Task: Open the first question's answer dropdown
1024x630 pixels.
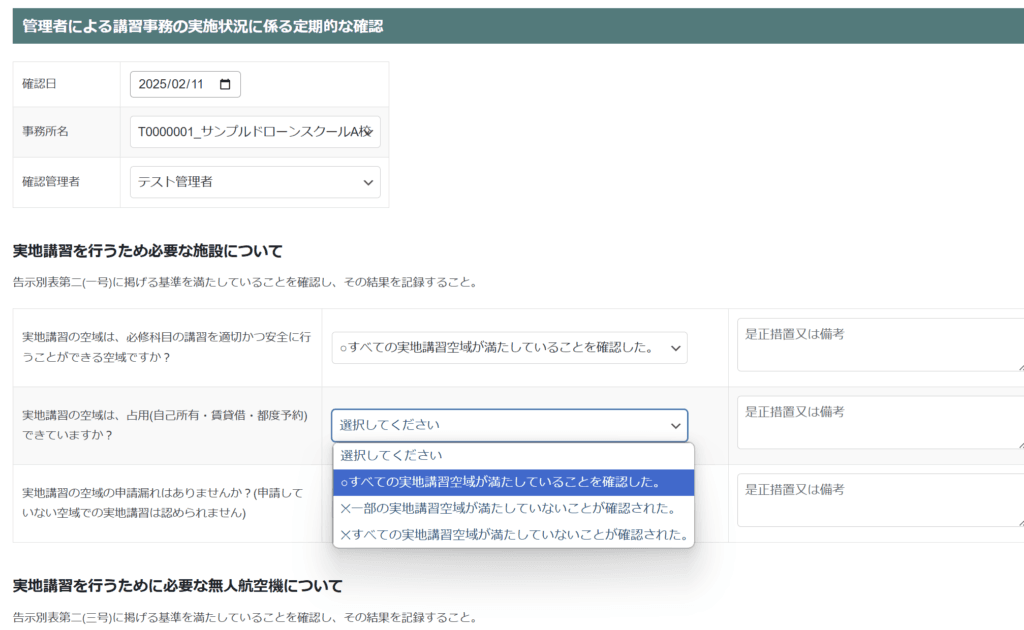Action: [509, 347]
